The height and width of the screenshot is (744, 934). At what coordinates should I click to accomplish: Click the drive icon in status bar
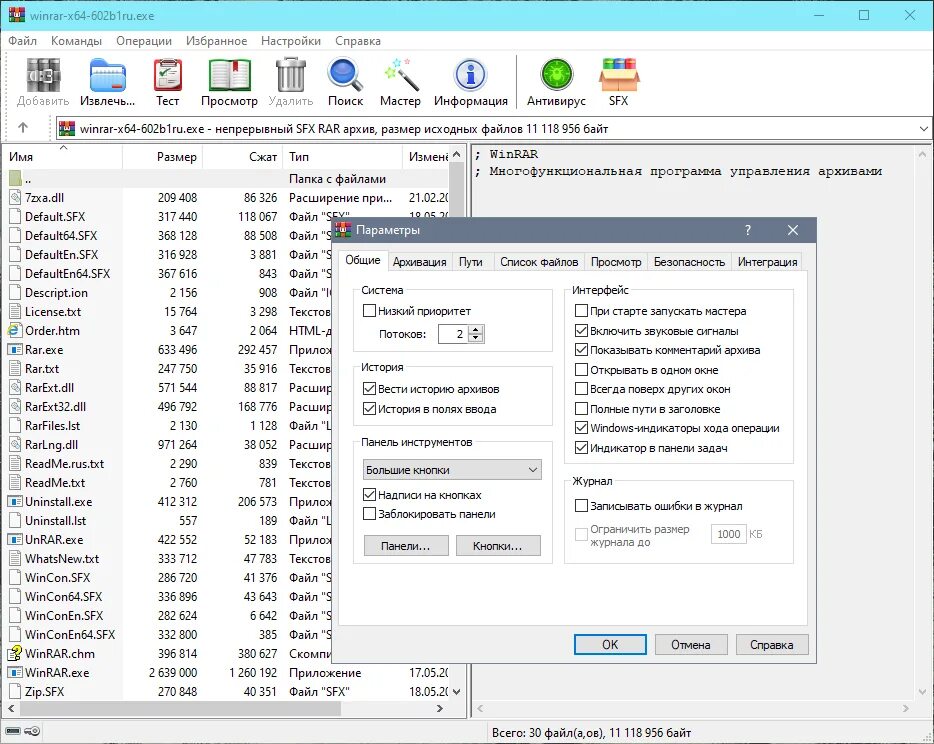click(x=13, y=731)
